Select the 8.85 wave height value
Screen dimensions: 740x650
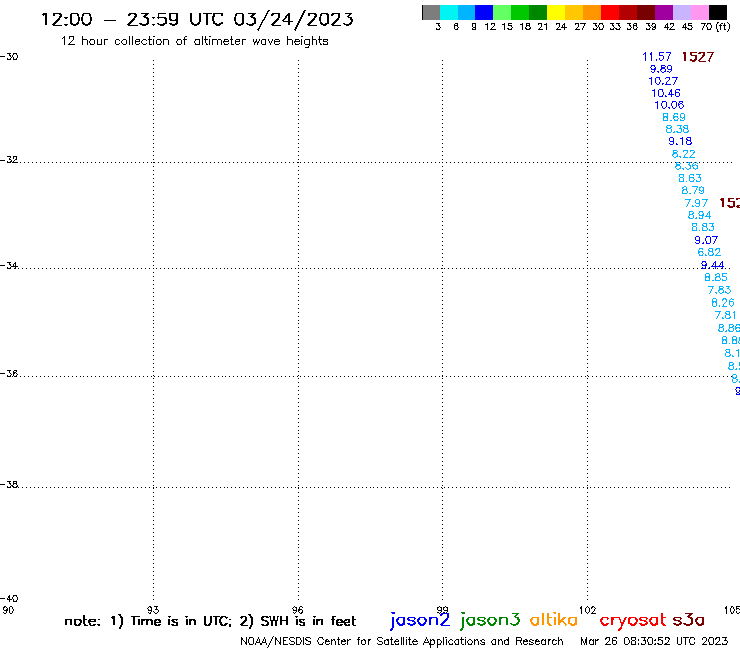click(716, 277)
